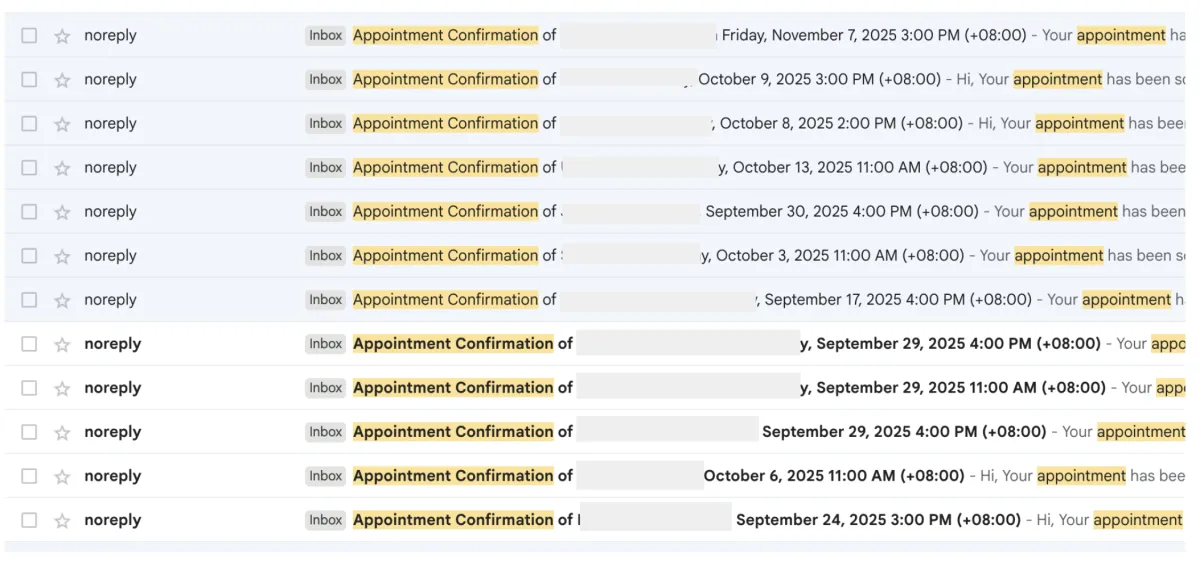1200x566 pixels.
Task: Check the September 29, 11:00 AM email
Action: pos(29,388)
